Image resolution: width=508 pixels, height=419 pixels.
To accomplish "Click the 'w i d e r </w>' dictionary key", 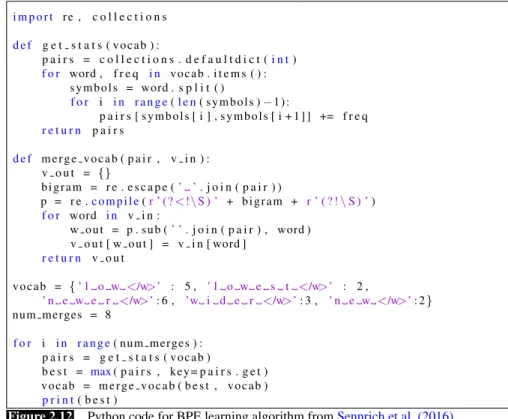I will (242, 301).
